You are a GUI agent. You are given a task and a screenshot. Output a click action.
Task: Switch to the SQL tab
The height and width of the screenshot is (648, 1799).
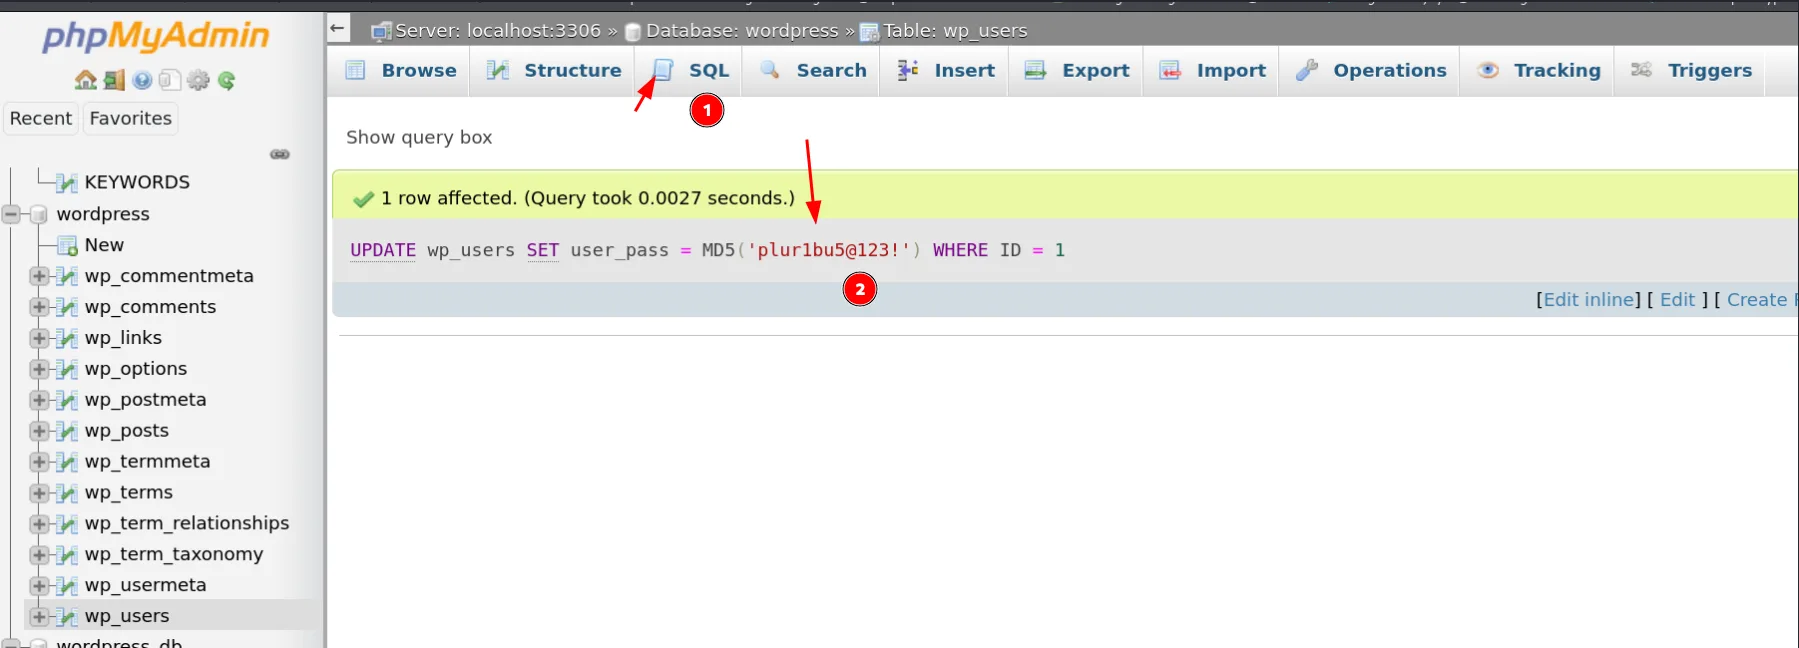point(690,71)
